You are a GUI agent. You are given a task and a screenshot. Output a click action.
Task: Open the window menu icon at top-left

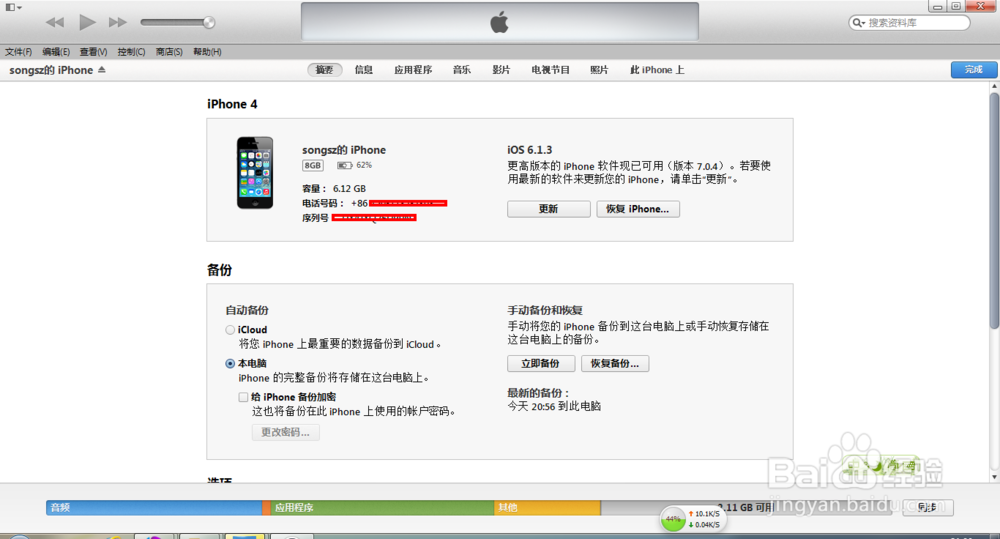tap(13, 7)
